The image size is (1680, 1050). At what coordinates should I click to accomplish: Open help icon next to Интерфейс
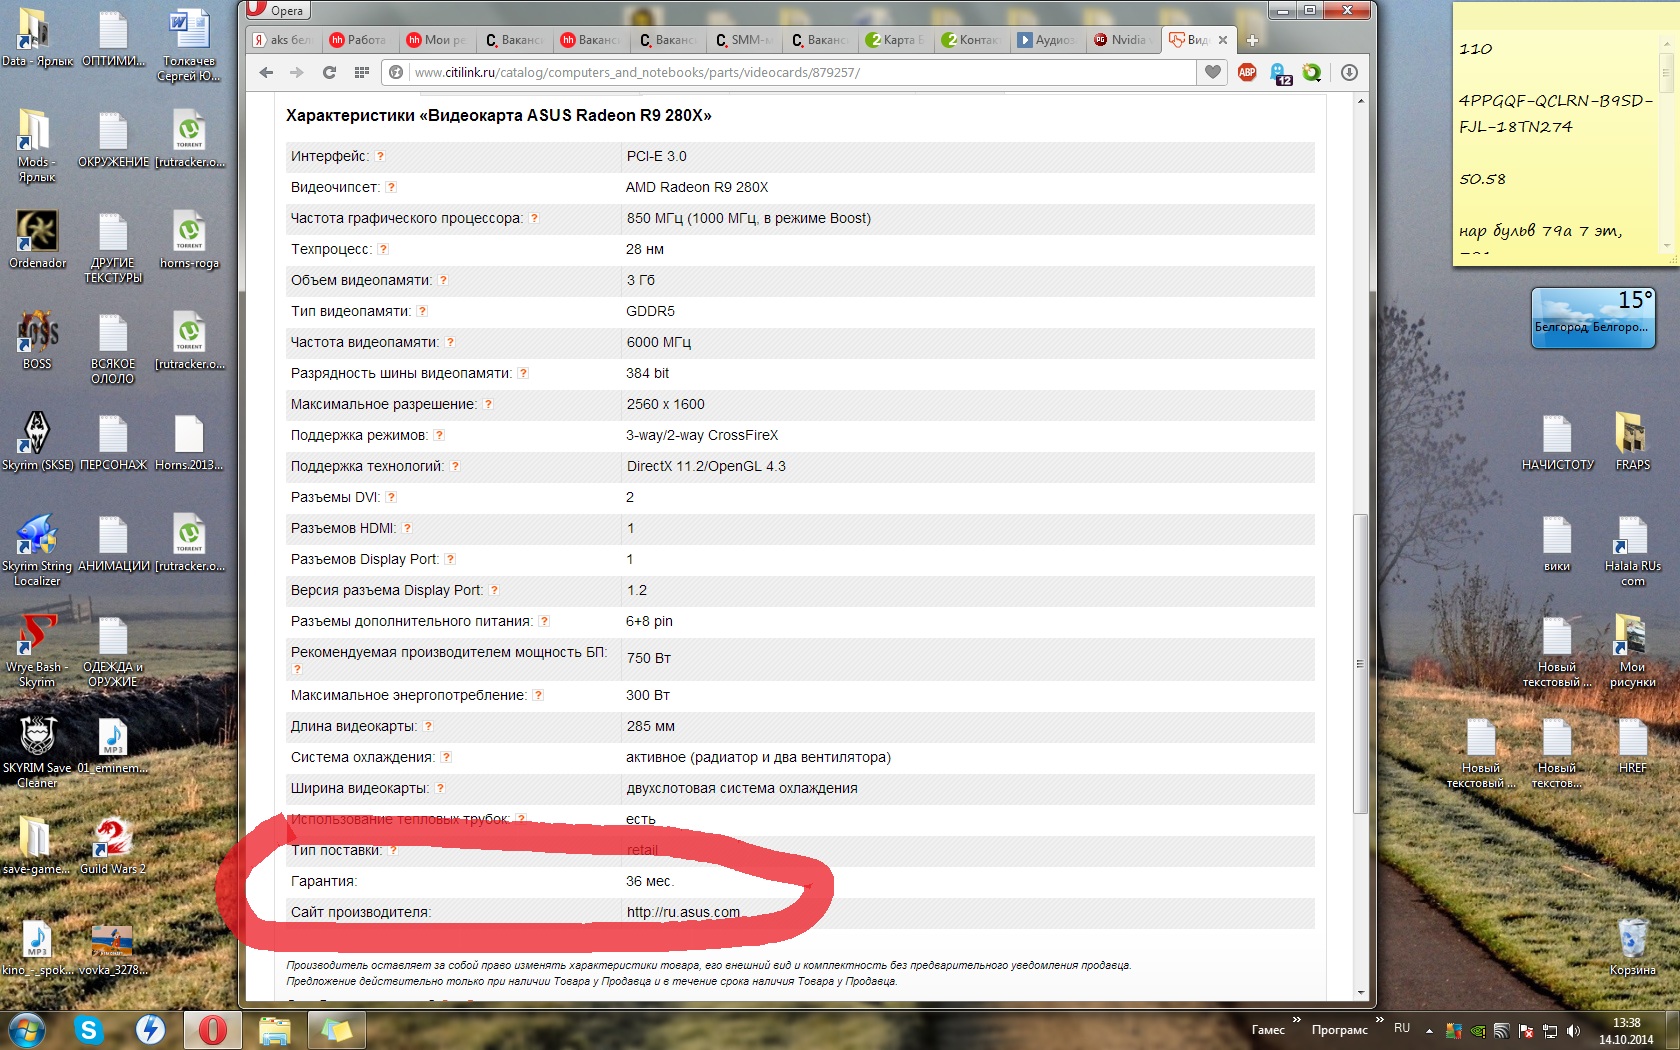tap(380, 156)
